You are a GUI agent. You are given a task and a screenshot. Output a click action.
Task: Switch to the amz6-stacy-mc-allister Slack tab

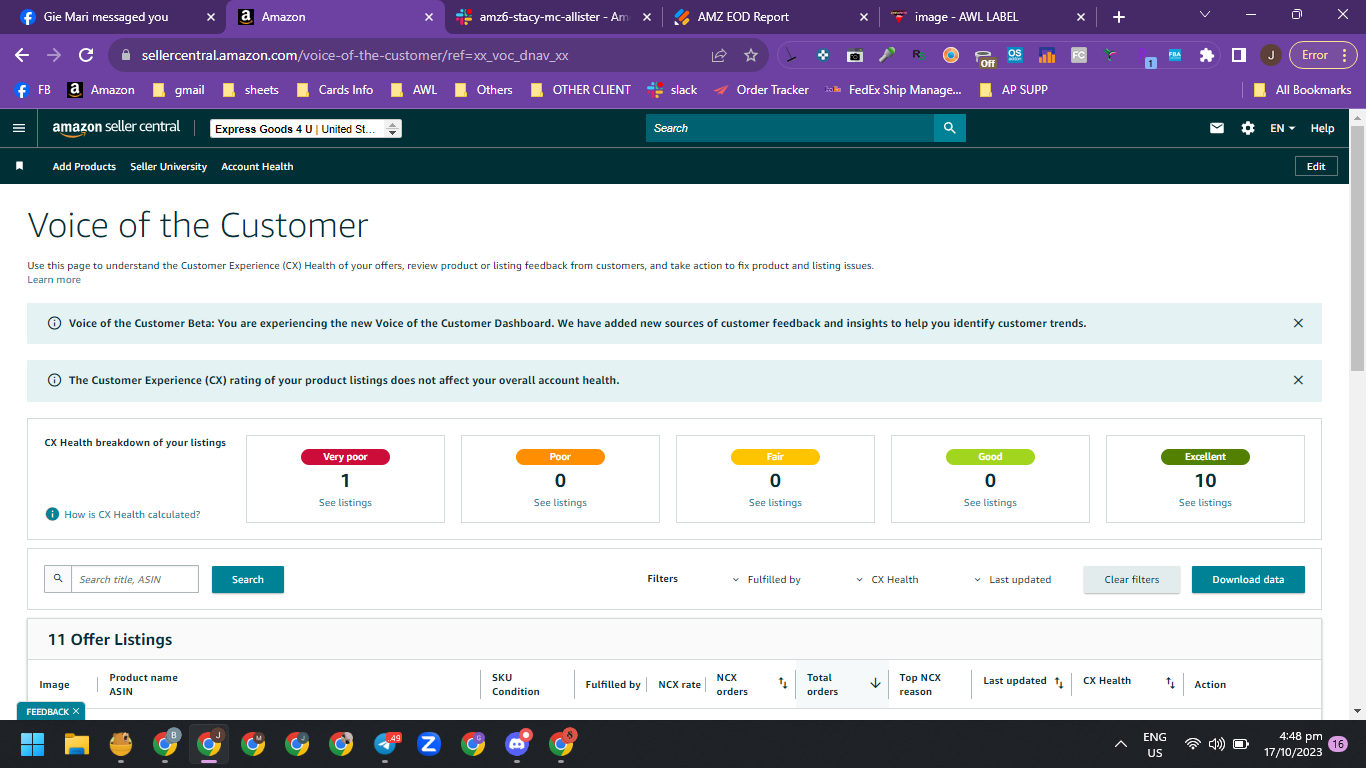[553, 17]
